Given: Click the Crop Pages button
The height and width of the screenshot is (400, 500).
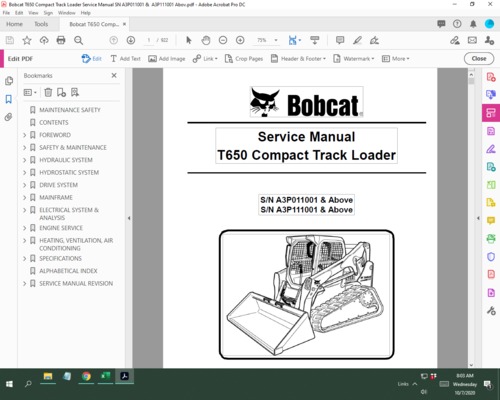Looking at the screenshot, I should [x=244, y=59].
